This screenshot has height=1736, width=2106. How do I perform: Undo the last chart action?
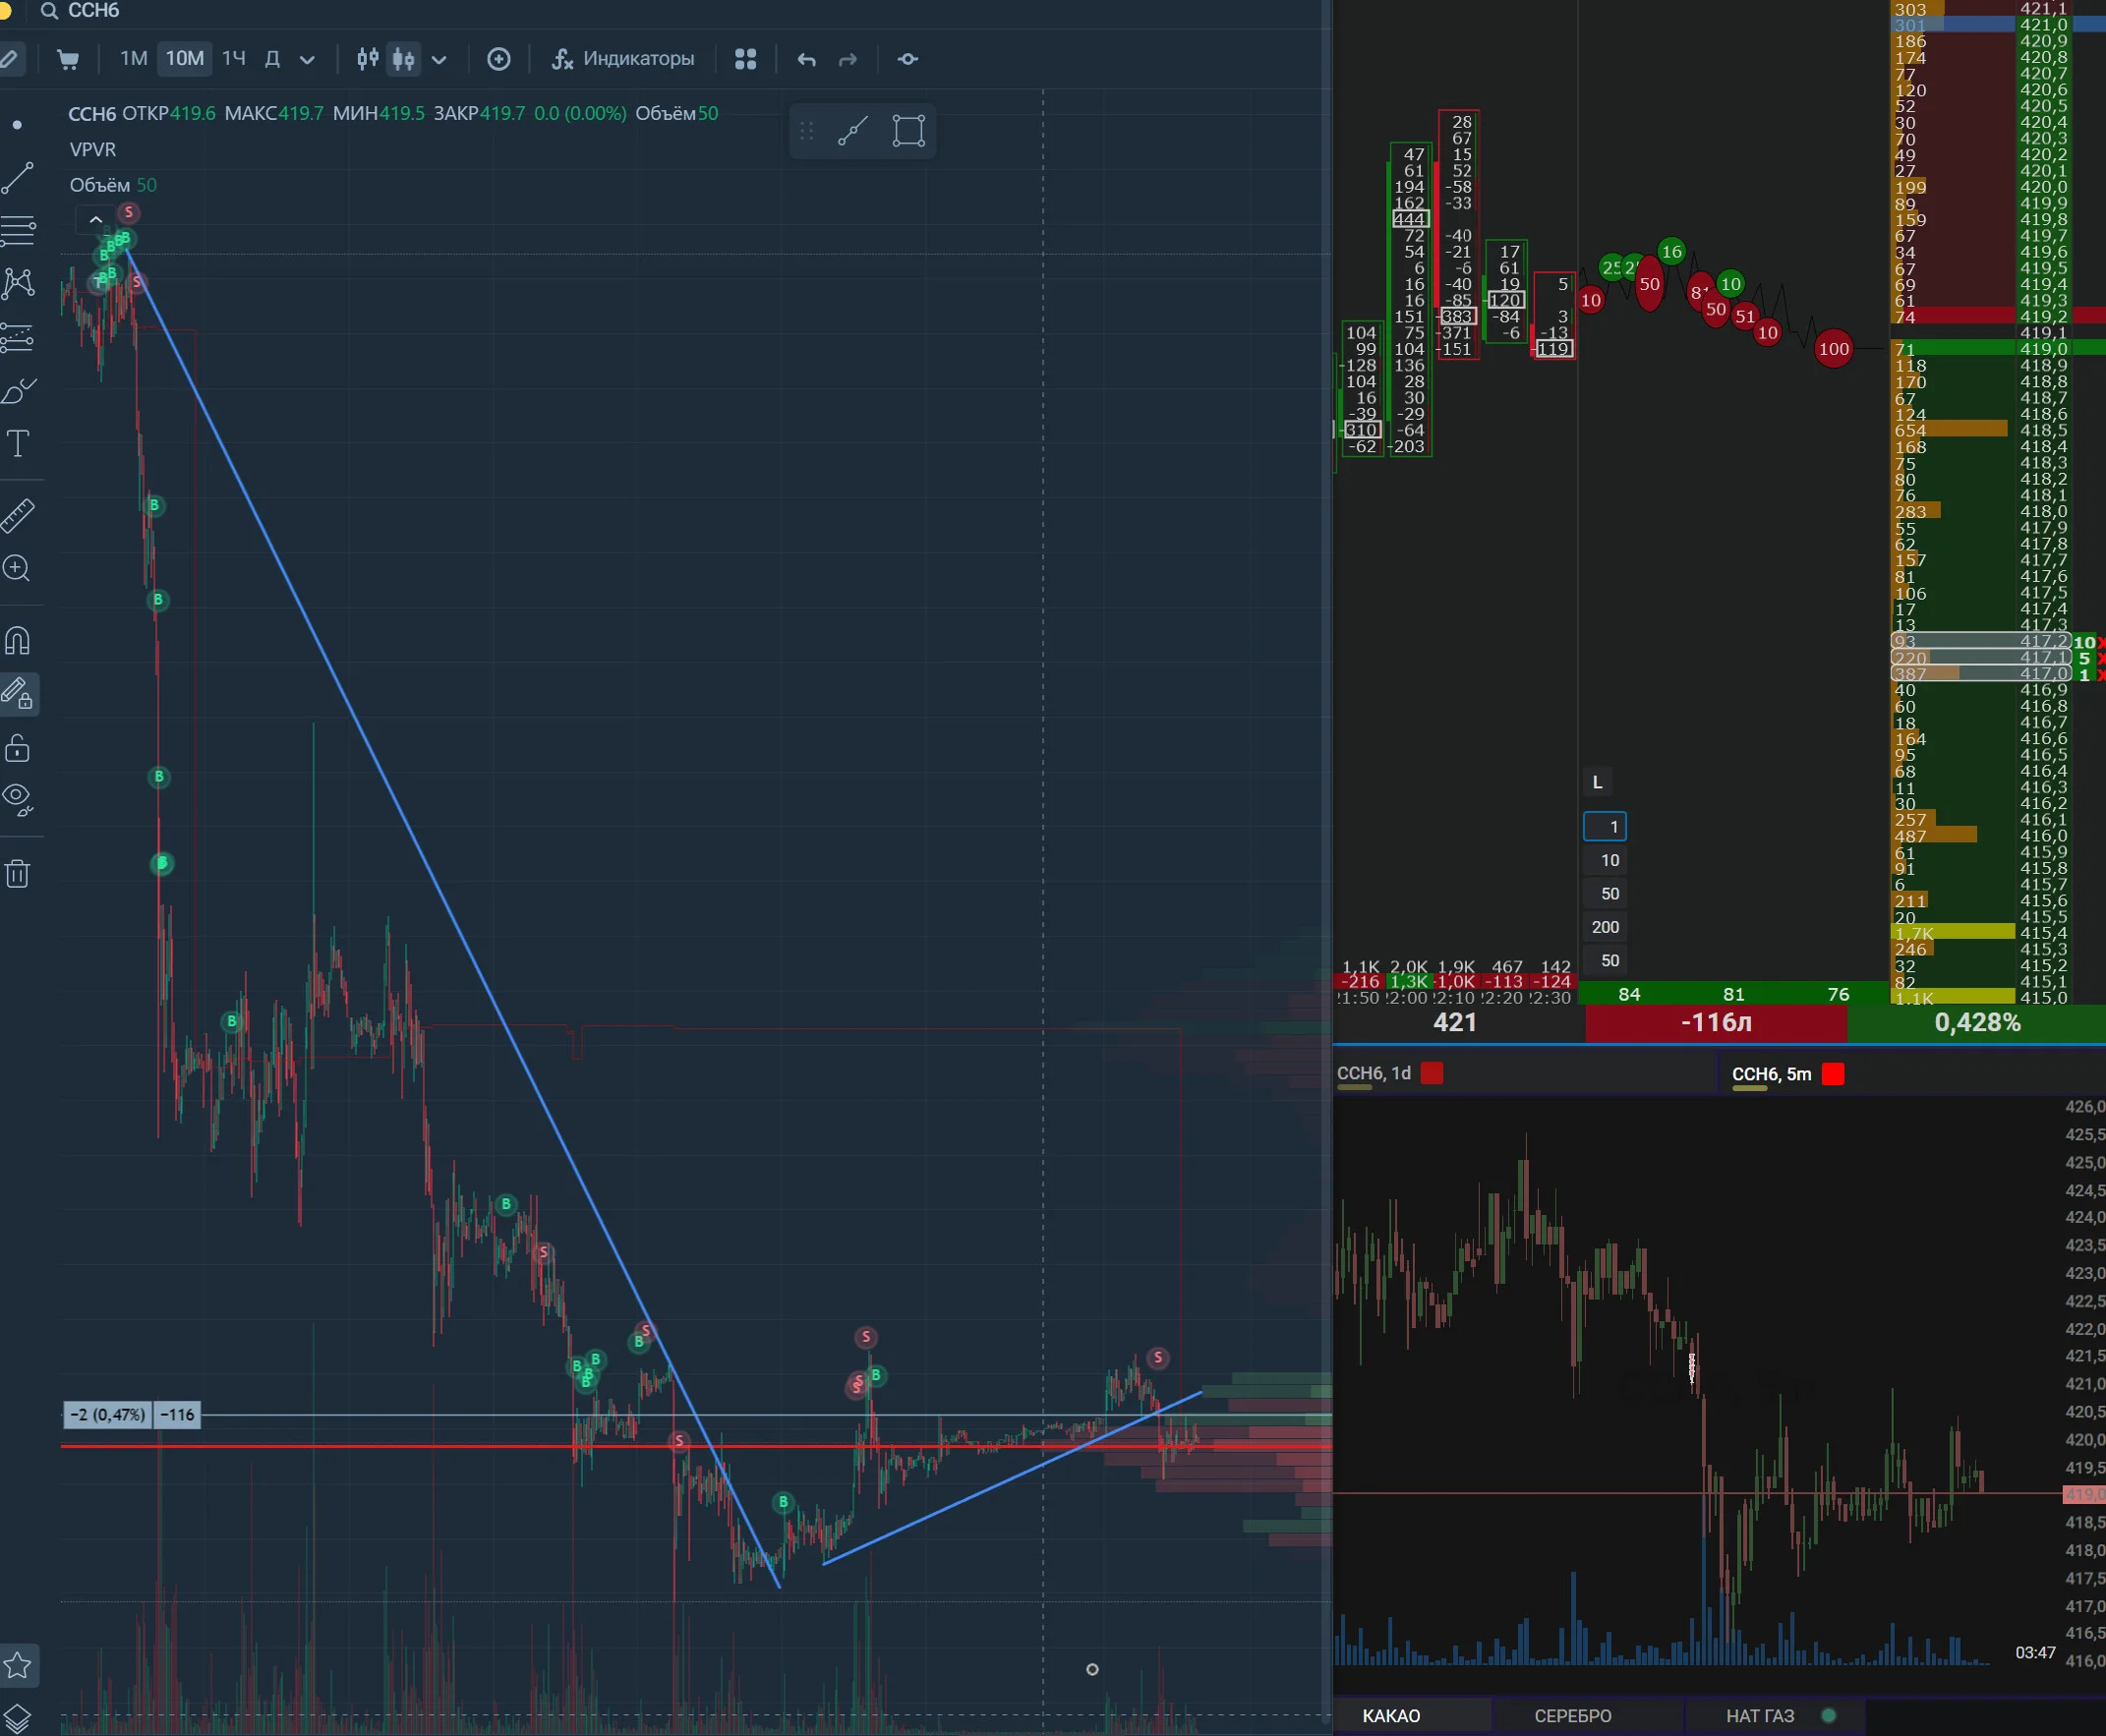click(x=807, y=60)
